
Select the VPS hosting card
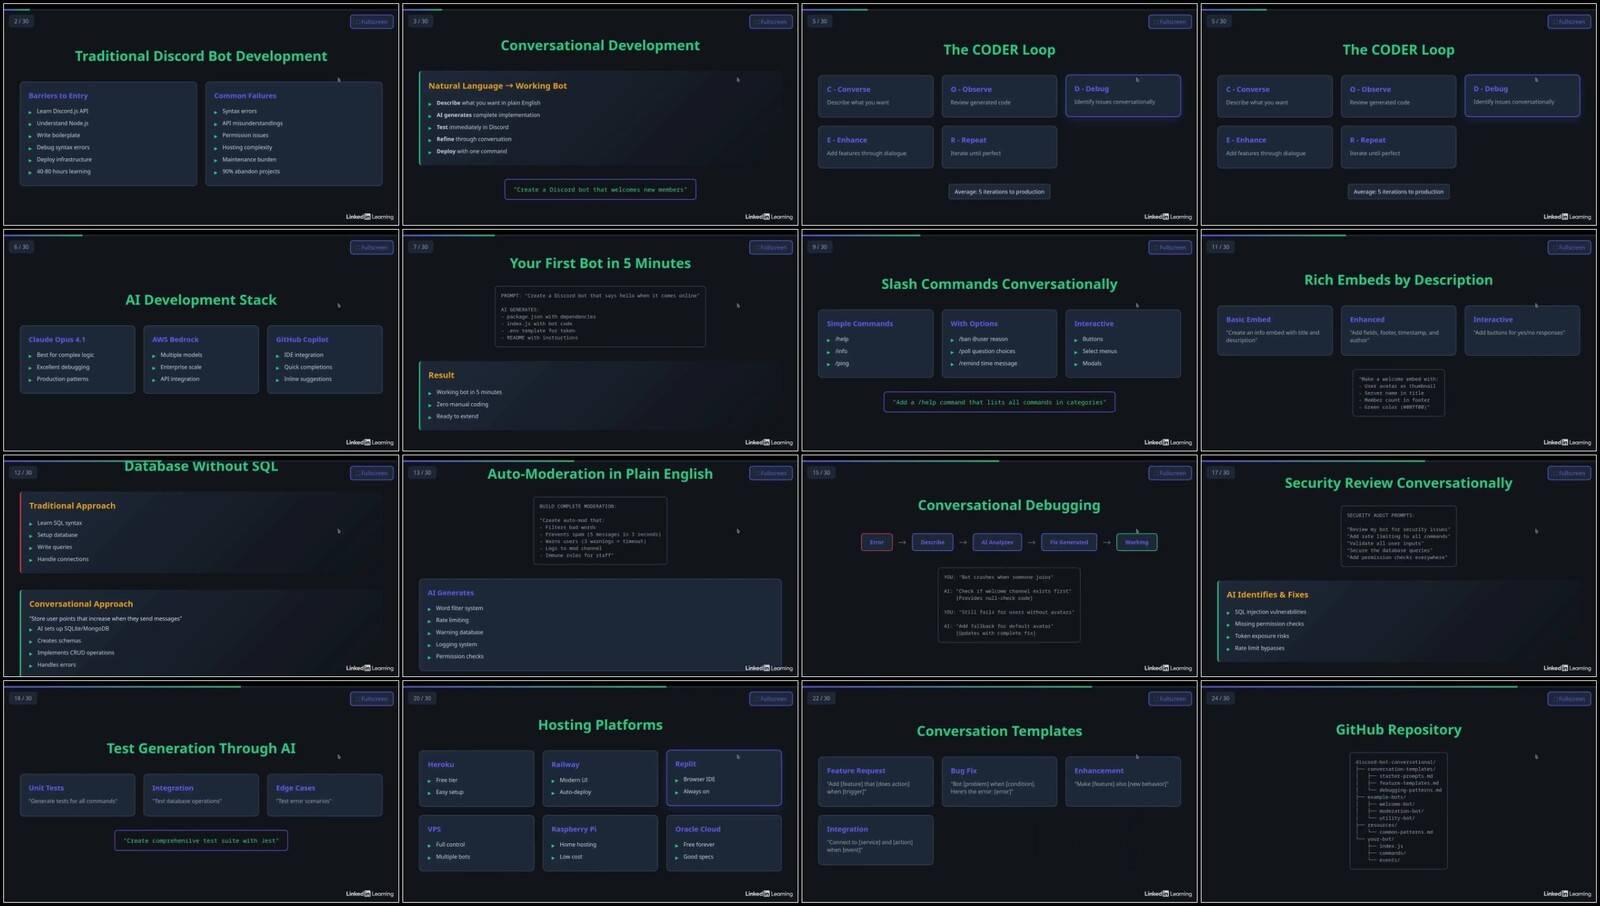click(477, 843)
